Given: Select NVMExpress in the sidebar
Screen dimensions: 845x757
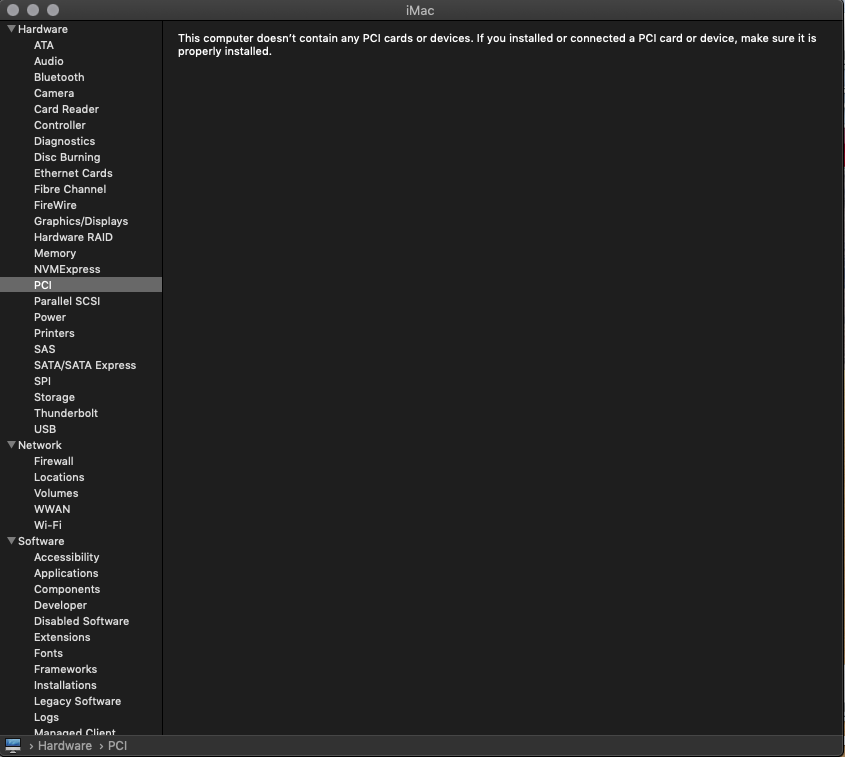Looking at the screenshot, I should (67, 269).
